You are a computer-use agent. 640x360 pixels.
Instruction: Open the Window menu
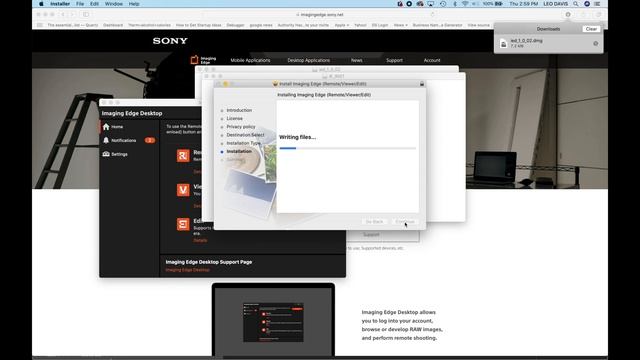(x=113, y=4)
